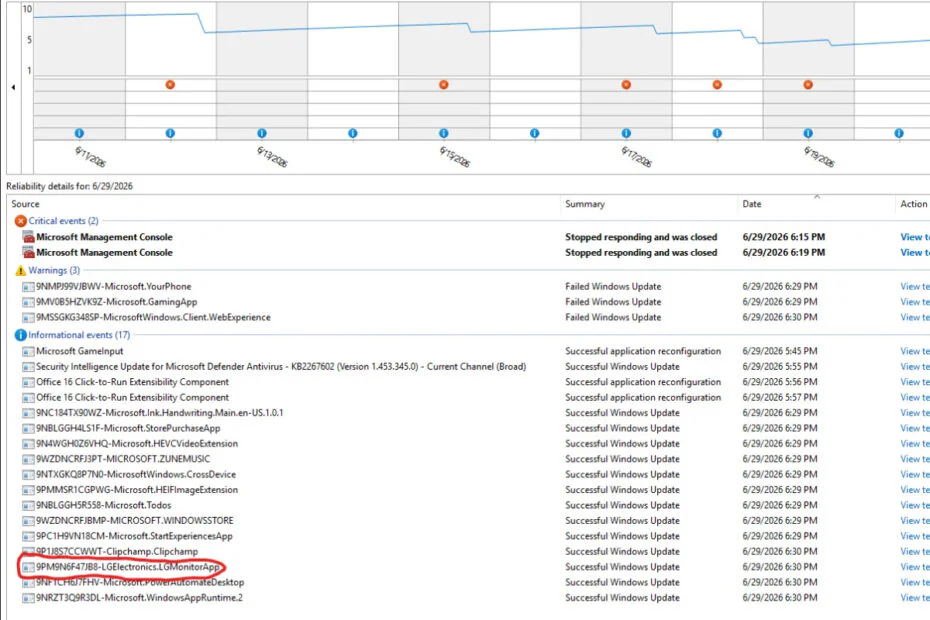Image resolution: width=930 pixels, height=620 pixels.
Task: Sort the list by Summary column
Action: 585,204
